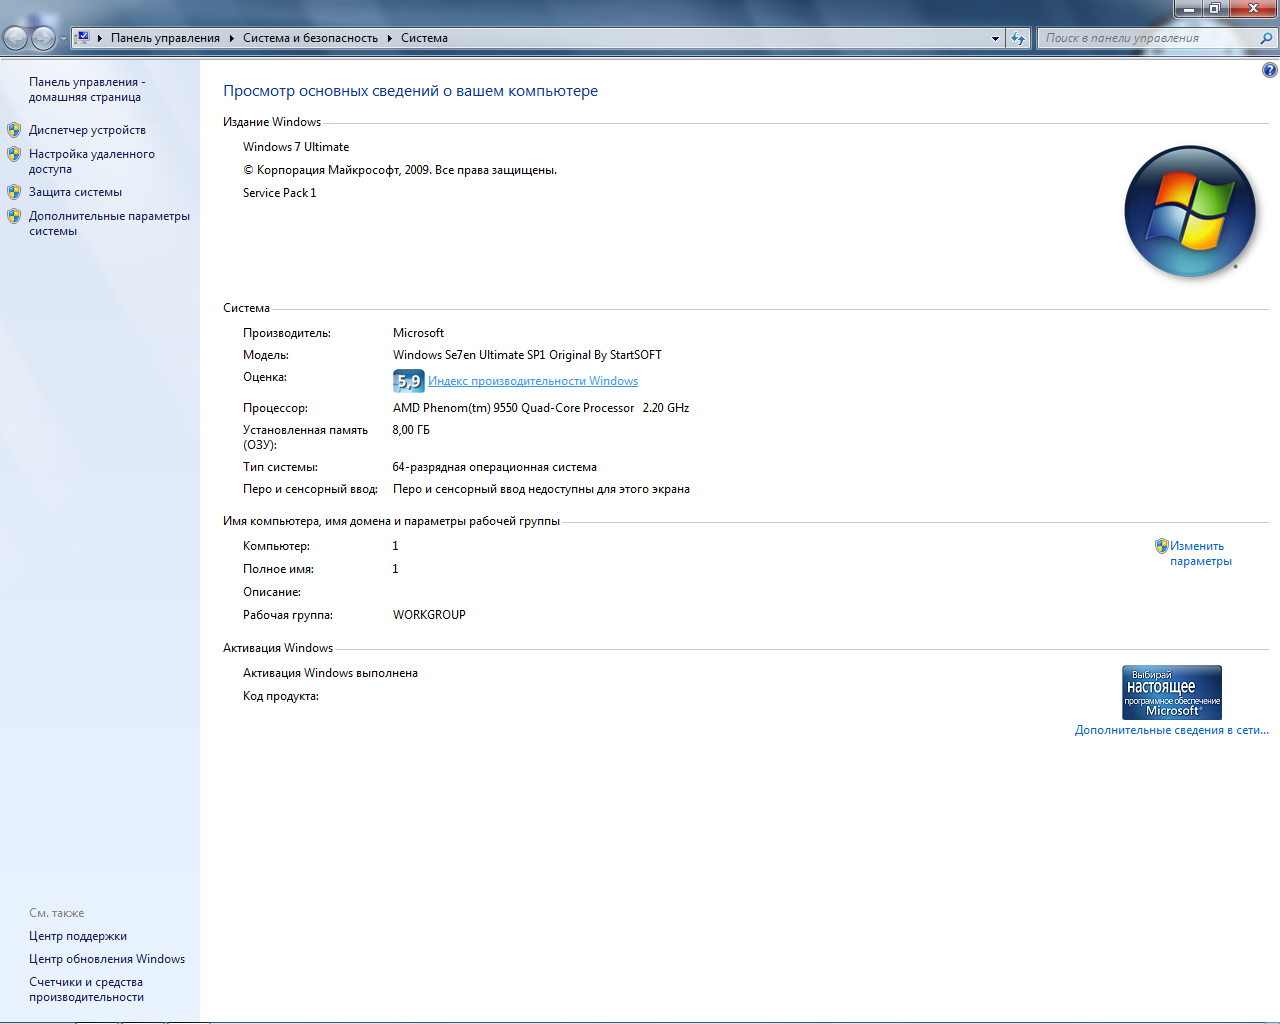Expand the arrow before 'Система' breadcrumb
This screenshot has height=1024, width=1280.
point(390,38)
